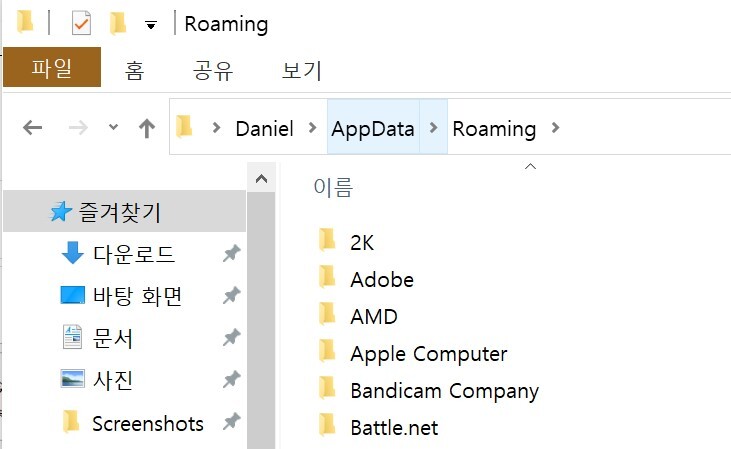
Task: Click the pin icon next to 문서
Action: 232,338
